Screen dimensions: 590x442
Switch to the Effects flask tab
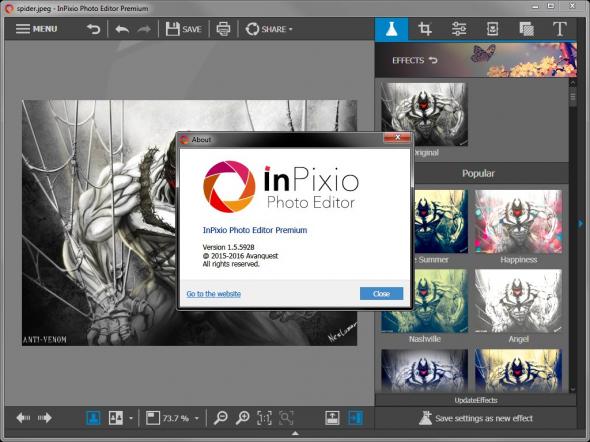(x=391, y=29)
